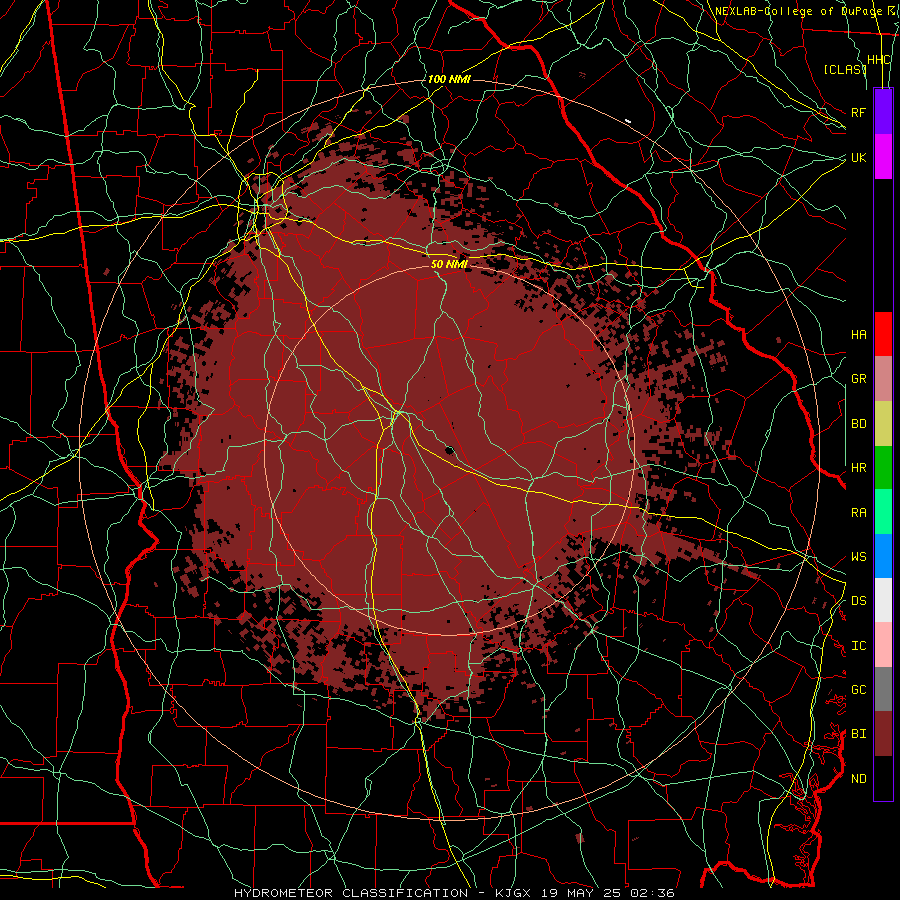Click the BD legend label
The height and width of the screenshot is (900, 900).
[x=858, y=424]
